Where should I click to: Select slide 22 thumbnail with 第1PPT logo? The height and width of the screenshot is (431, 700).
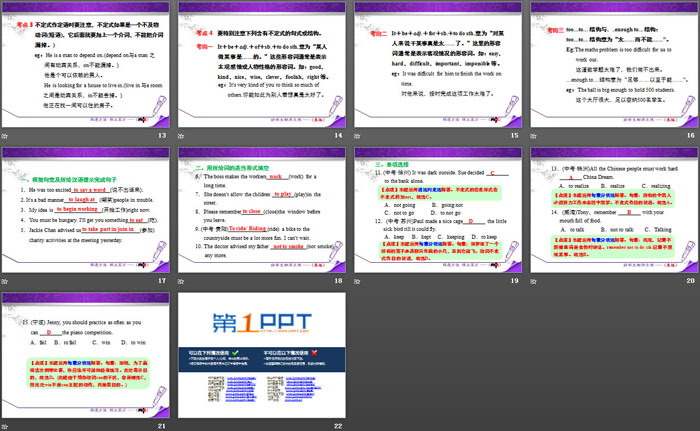point(262,355)
